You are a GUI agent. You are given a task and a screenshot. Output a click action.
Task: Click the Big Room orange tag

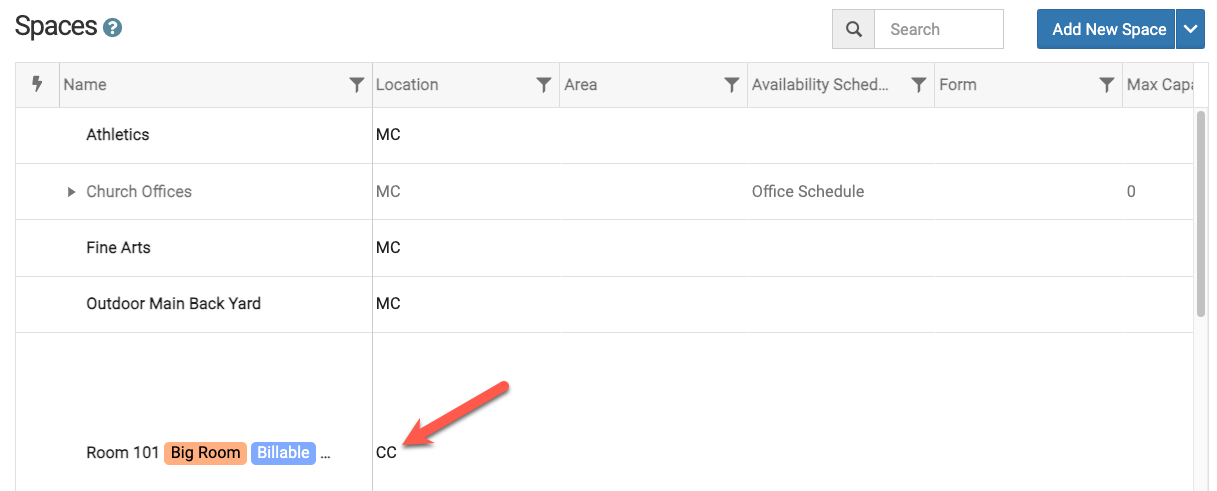click(x=206, y=453)
